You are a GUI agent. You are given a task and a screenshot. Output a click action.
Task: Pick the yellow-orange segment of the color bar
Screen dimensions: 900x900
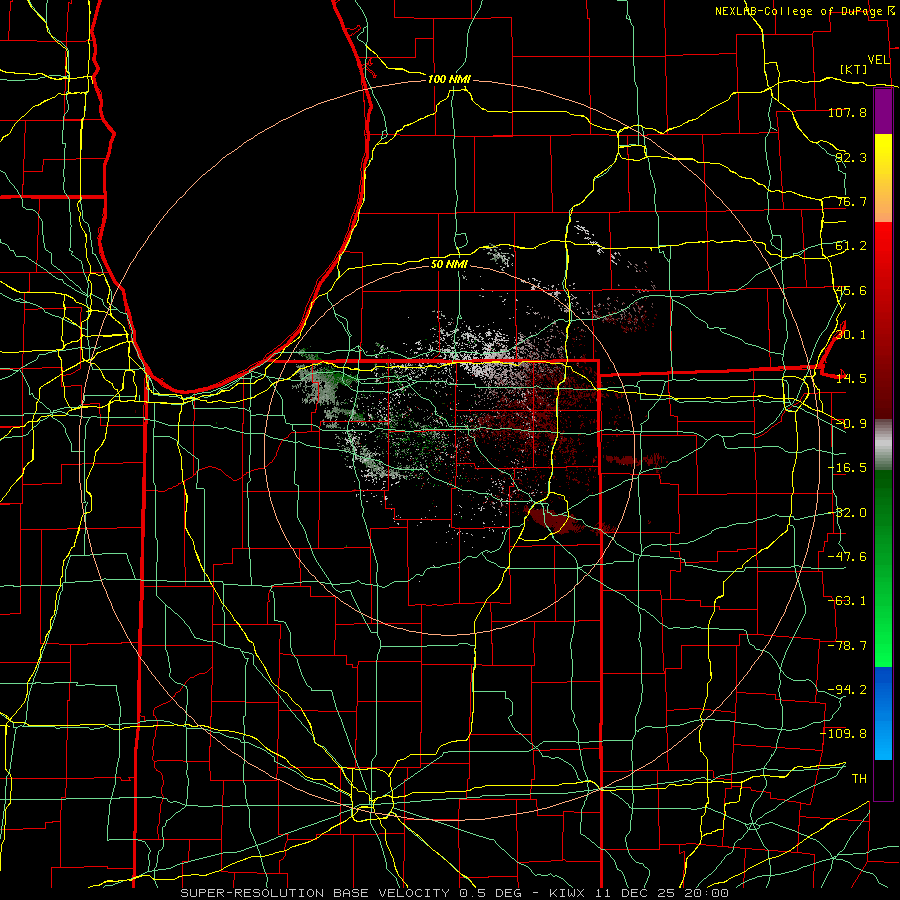pyautogui.click(x=883, y=178)
